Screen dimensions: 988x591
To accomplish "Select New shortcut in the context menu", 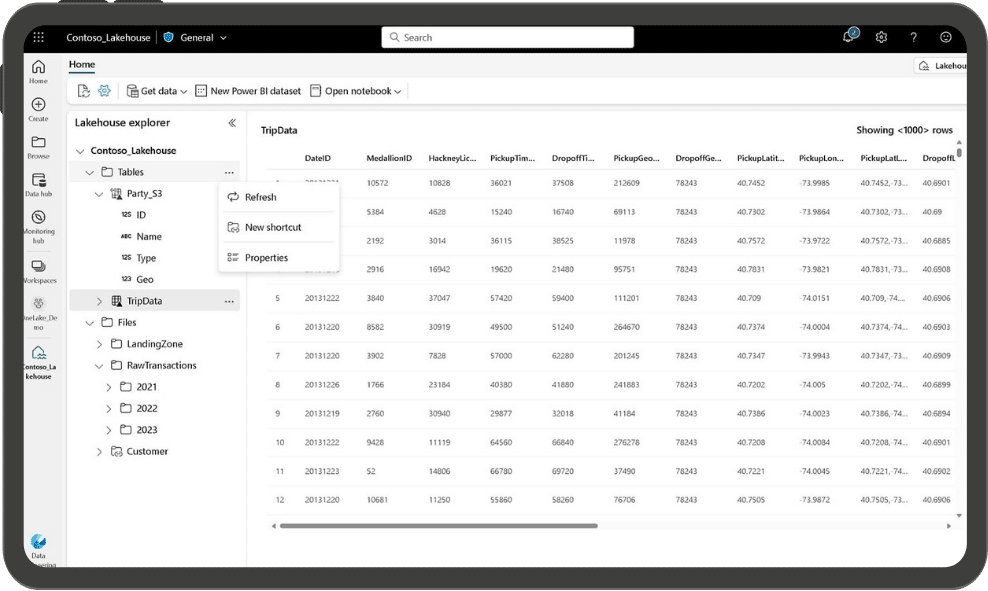I will coord(278,227).
